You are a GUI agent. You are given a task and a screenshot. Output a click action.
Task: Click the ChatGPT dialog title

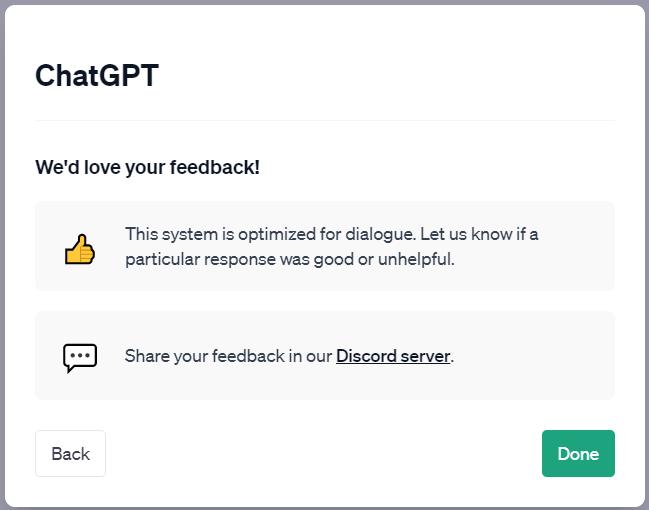[97, 75]
